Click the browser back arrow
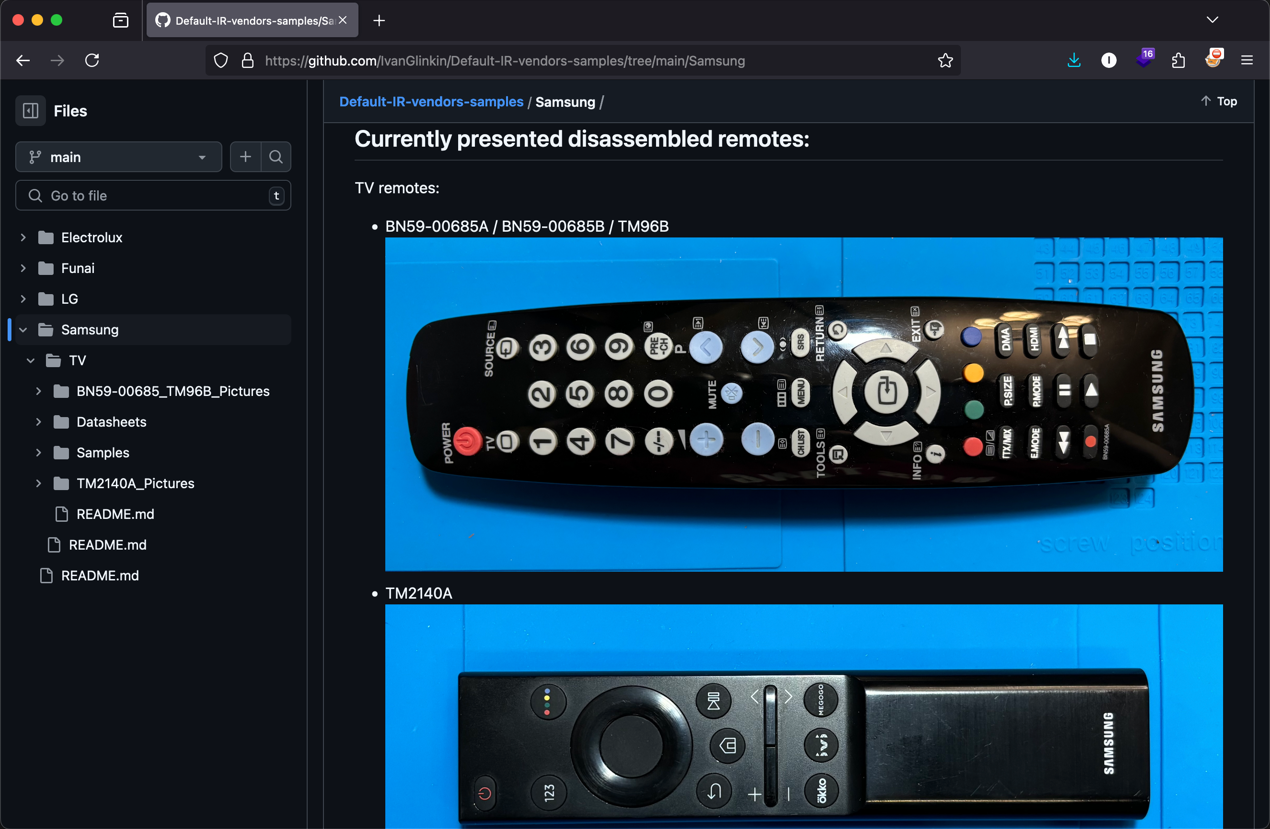Viewport: 1270px width, 829px height. (23, 60)
